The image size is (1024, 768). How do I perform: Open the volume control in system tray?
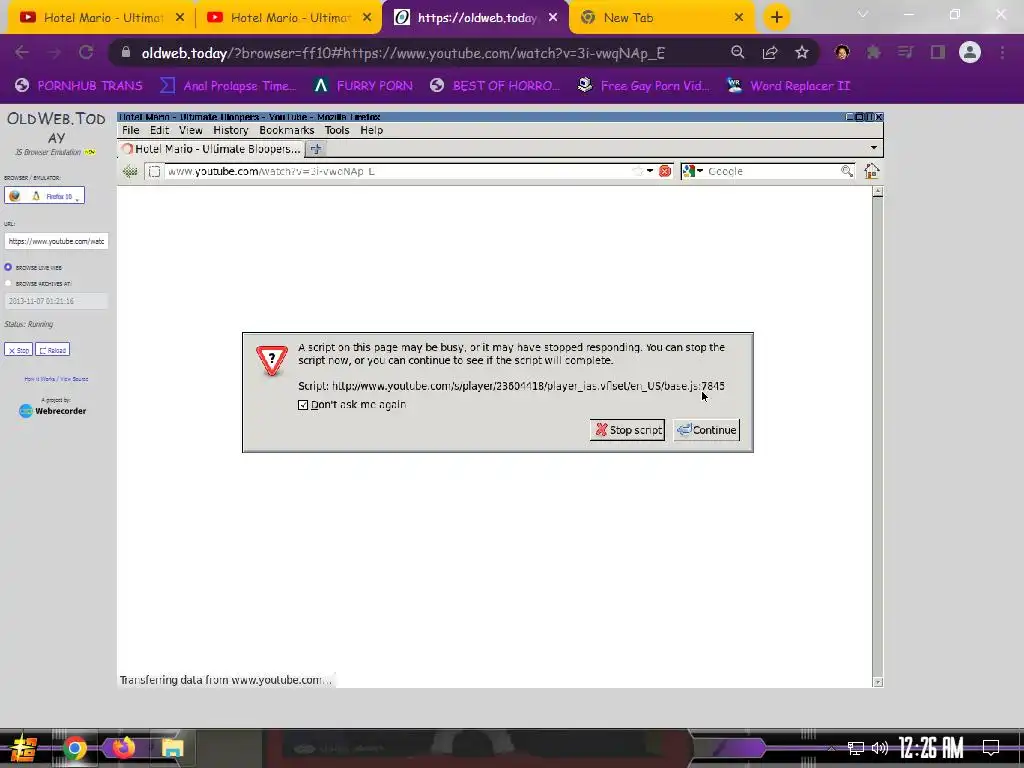[880, 748]
